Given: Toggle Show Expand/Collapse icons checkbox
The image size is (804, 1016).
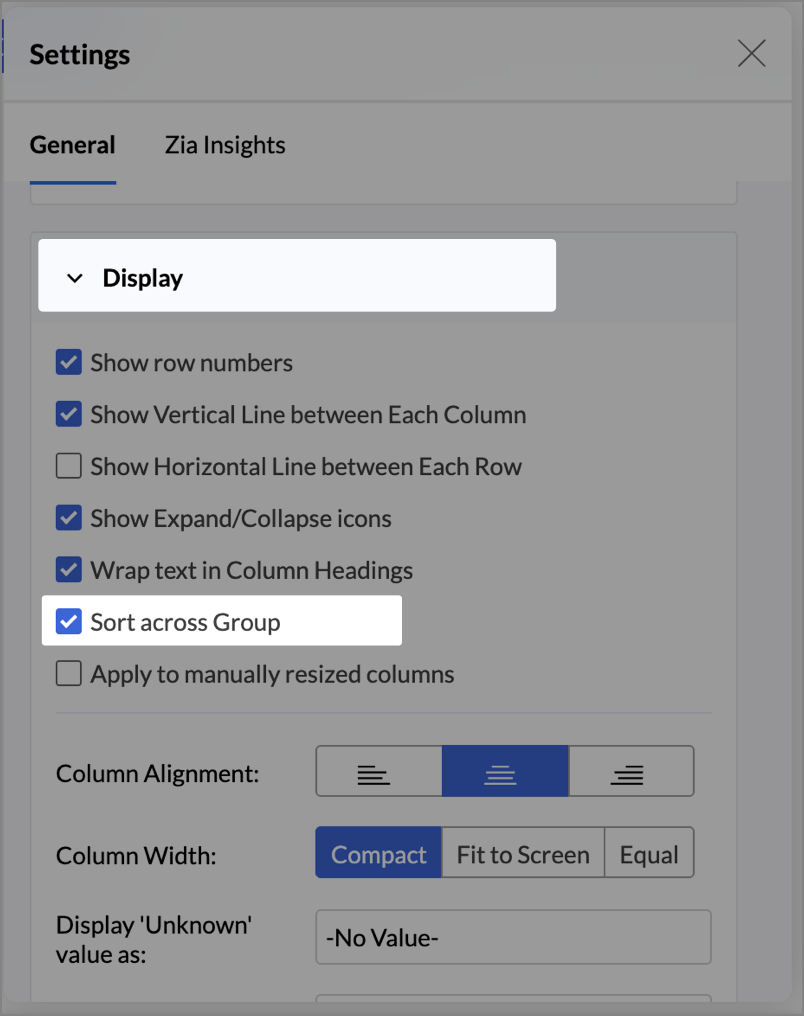Looking at the screenshot, I should [x=69, y=518].
